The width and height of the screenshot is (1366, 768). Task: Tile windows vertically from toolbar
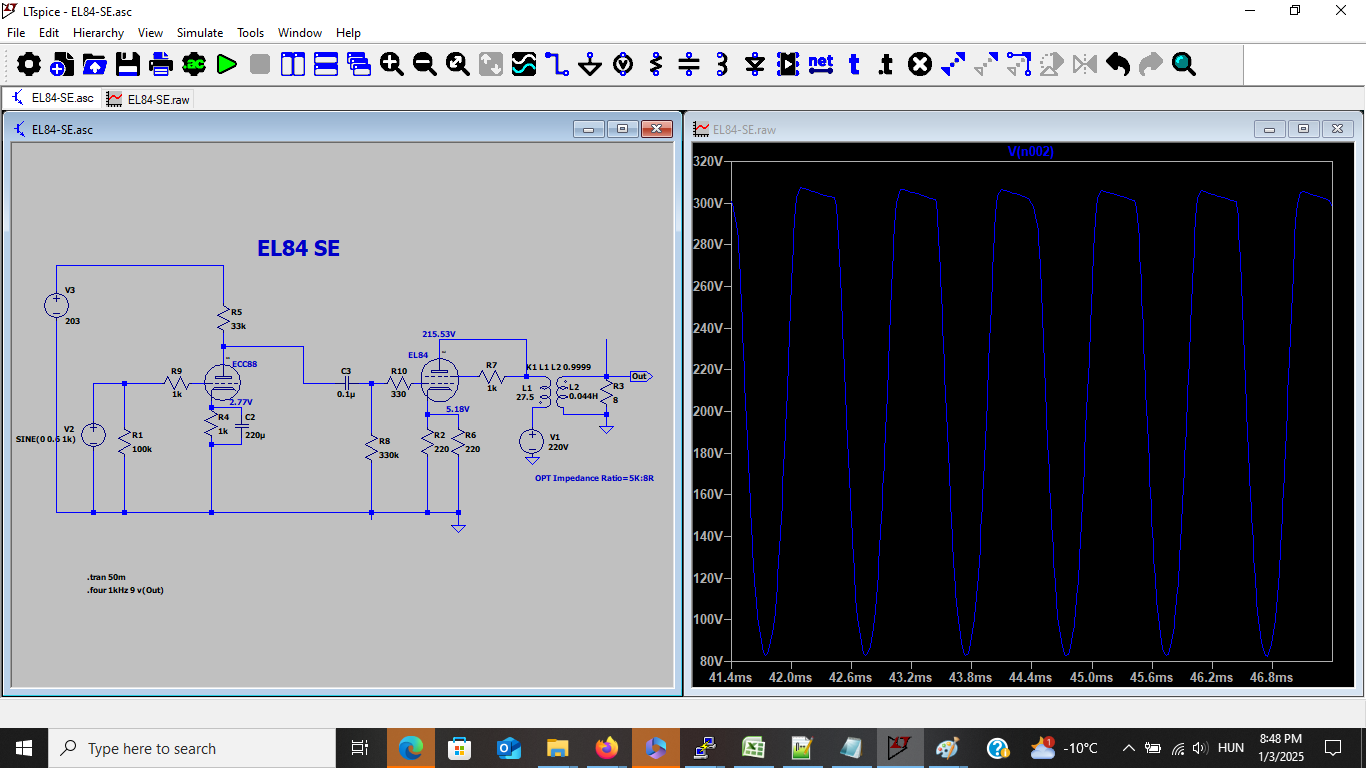pos(293,64)
